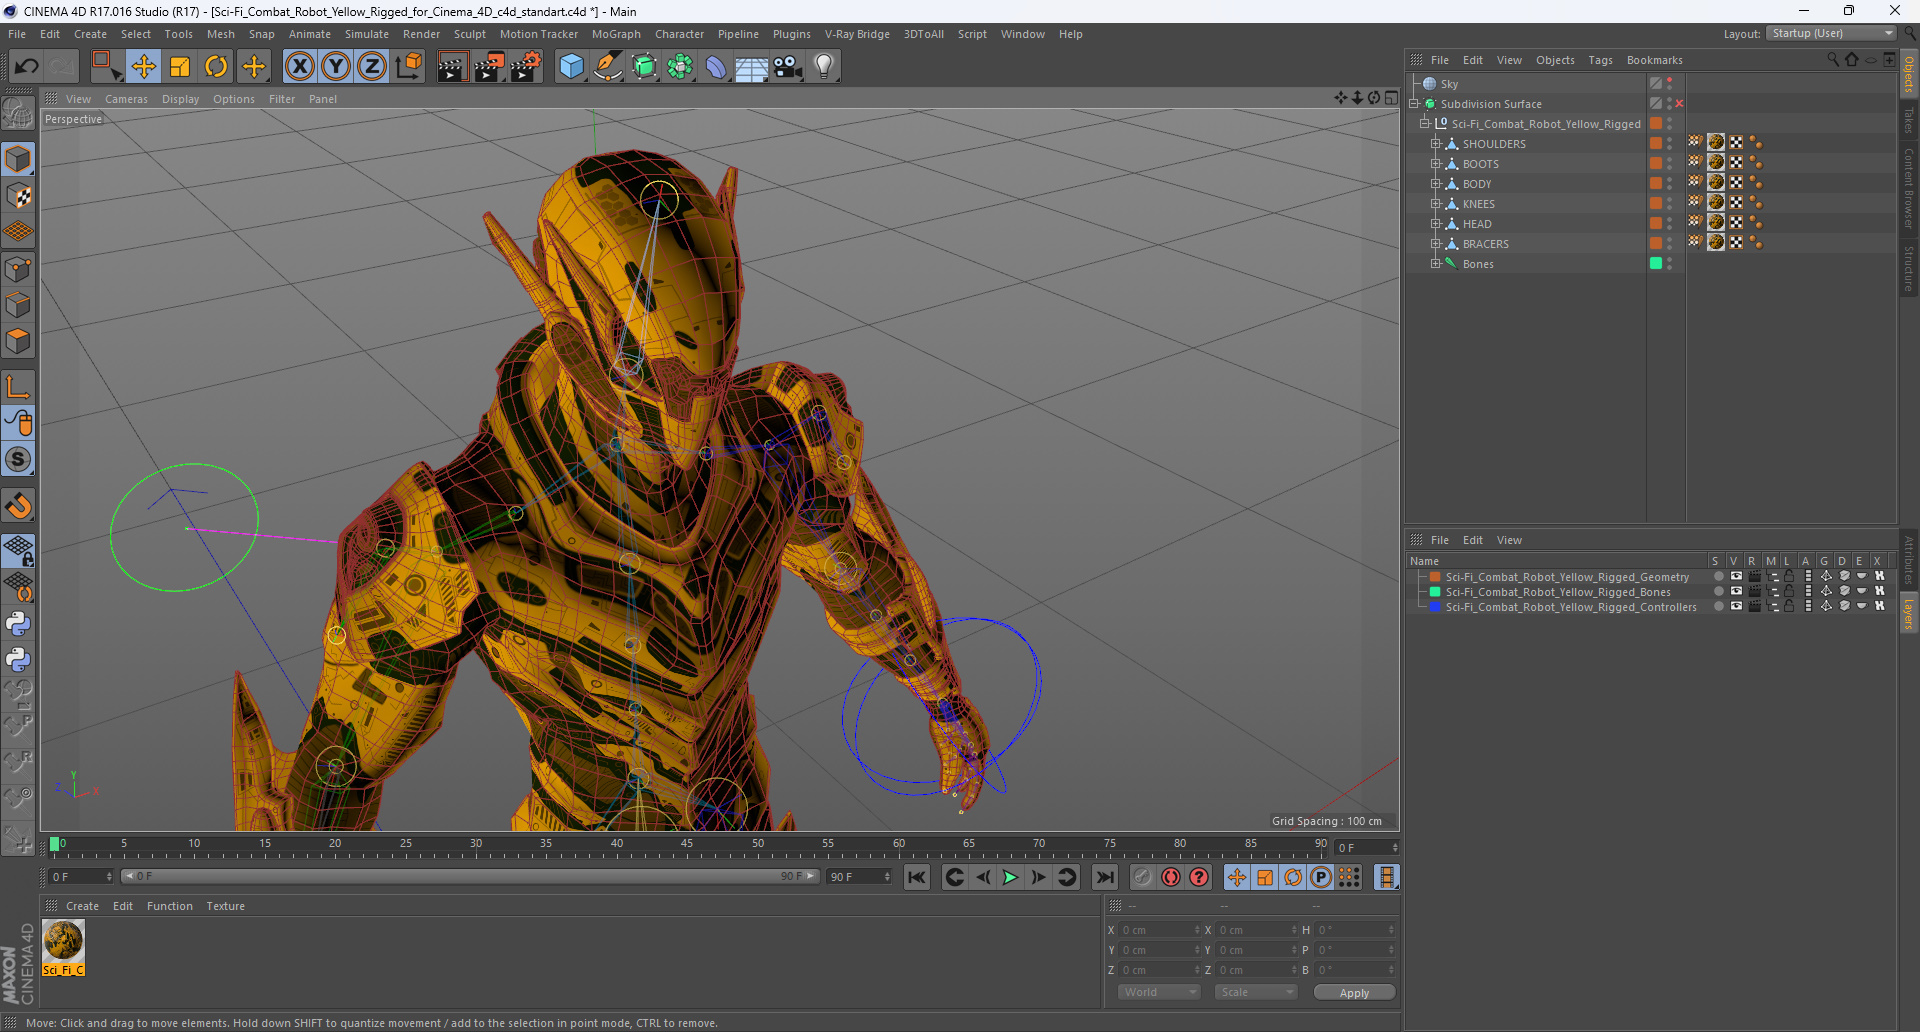Viewport: 1920px width, 1032px height.
Task: Add a Cube primitive object
Action: click(571, 67)
